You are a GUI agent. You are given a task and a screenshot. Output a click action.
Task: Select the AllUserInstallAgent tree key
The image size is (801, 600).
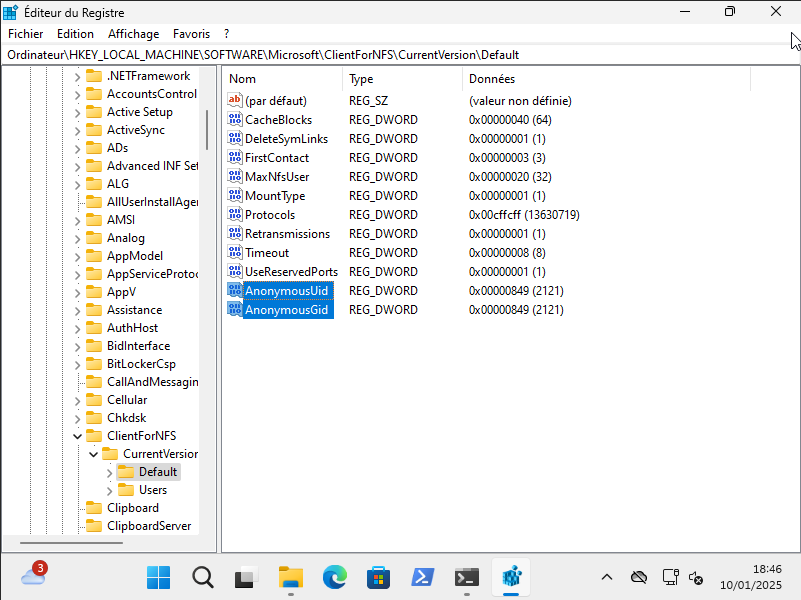click(x=152, y=202)
